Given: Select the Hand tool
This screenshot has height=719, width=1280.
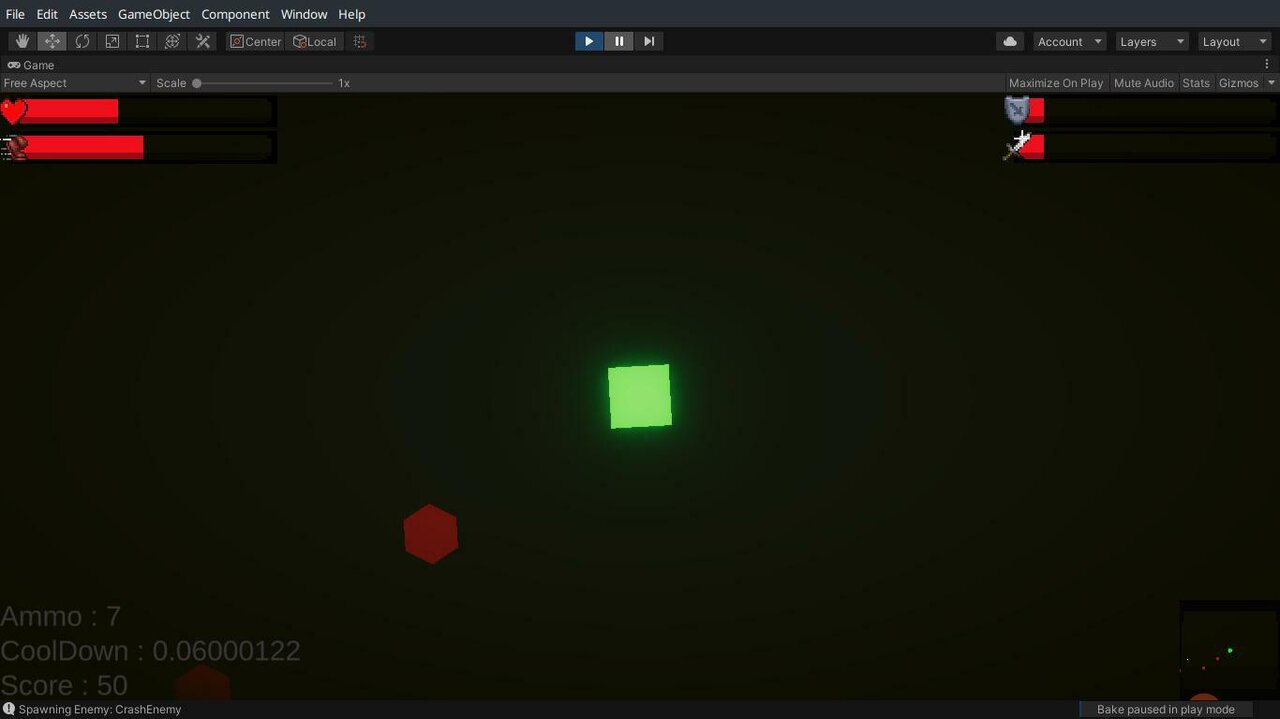Looking at the screenshot, I should click(x=22, y=41).
